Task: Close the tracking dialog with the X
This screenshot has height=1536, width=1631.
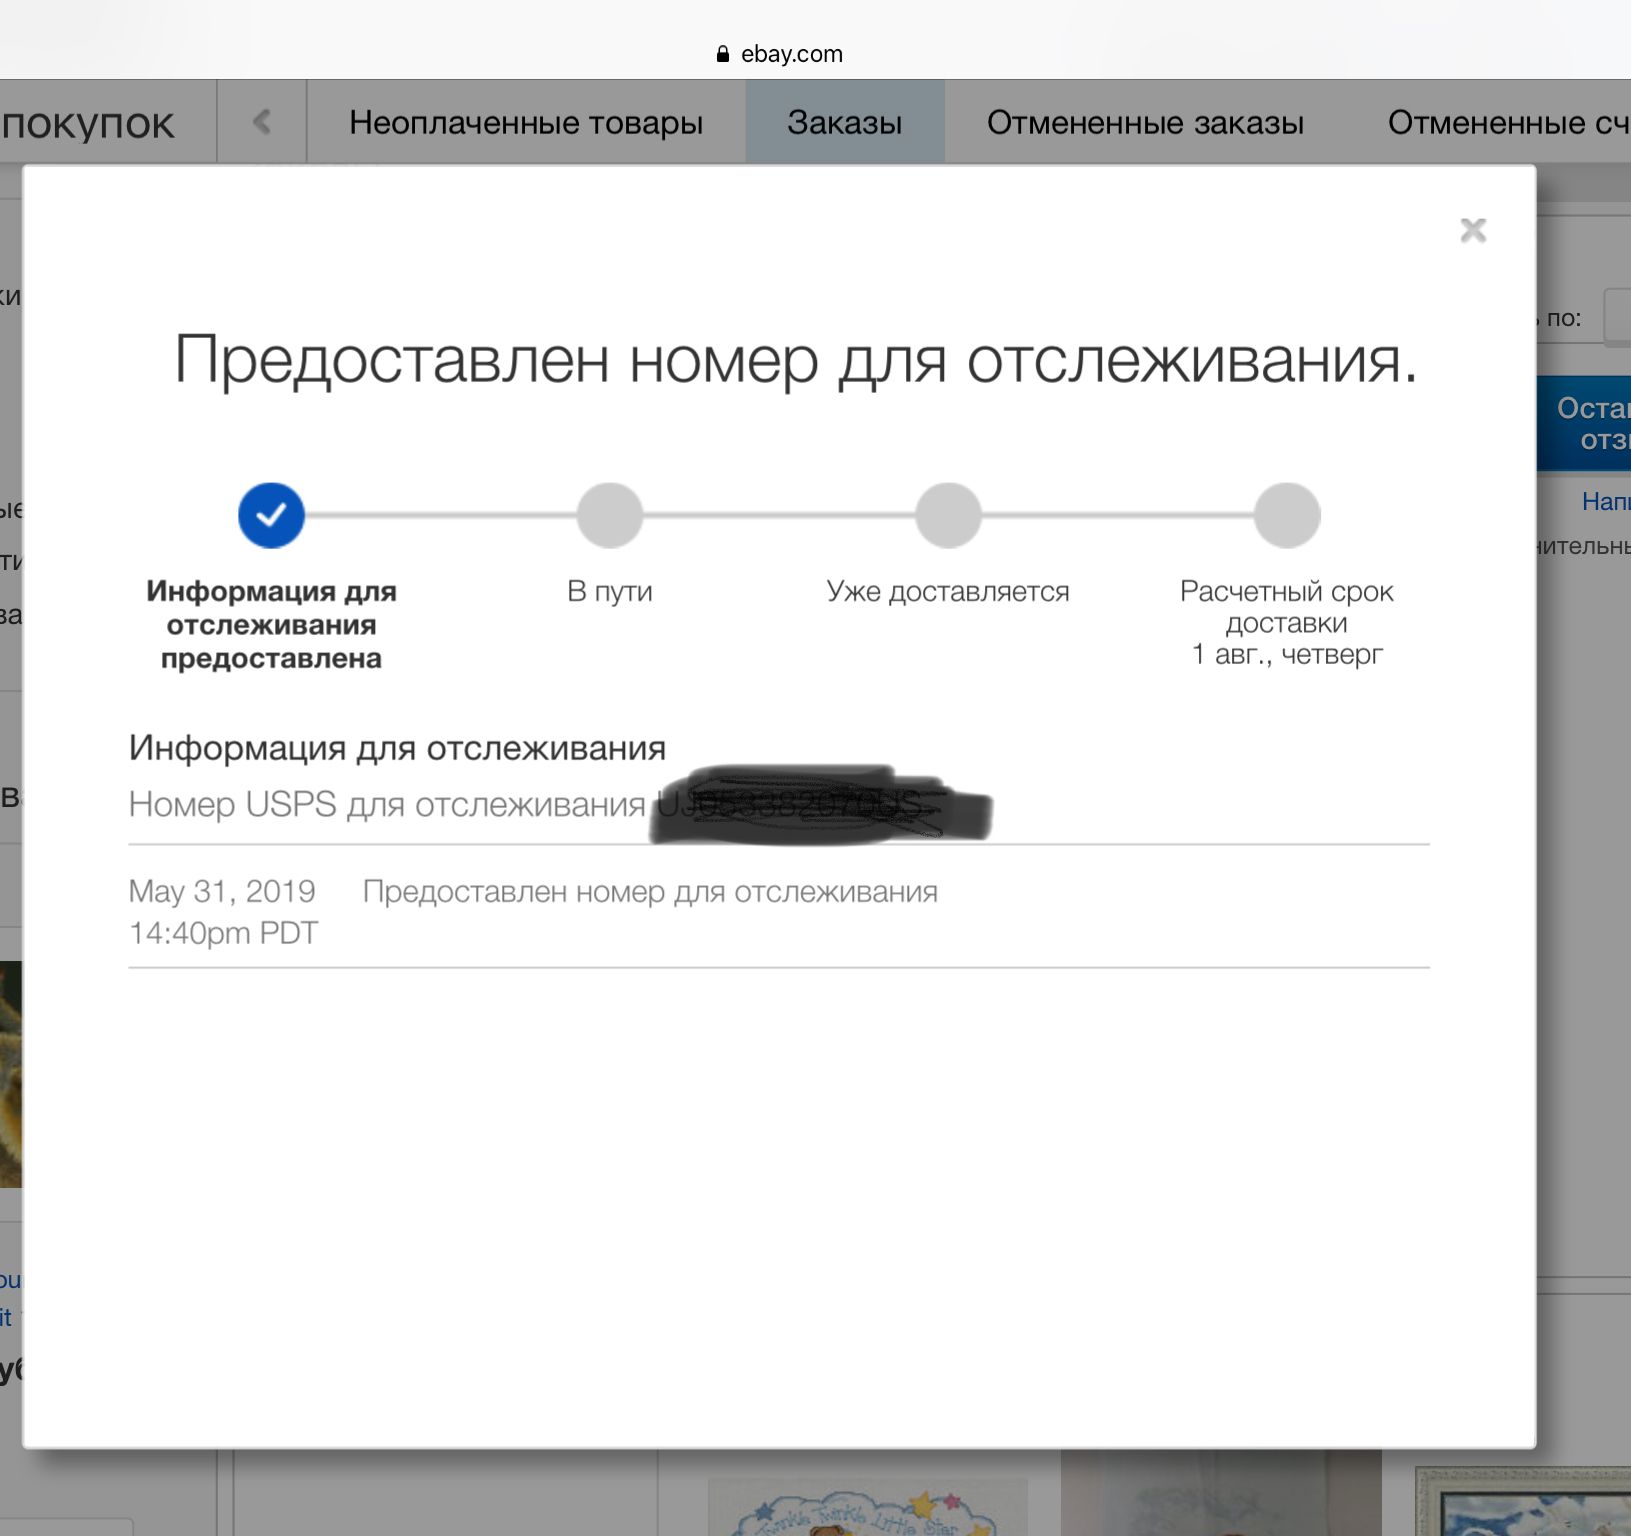Action: (x=1473, y=230)
